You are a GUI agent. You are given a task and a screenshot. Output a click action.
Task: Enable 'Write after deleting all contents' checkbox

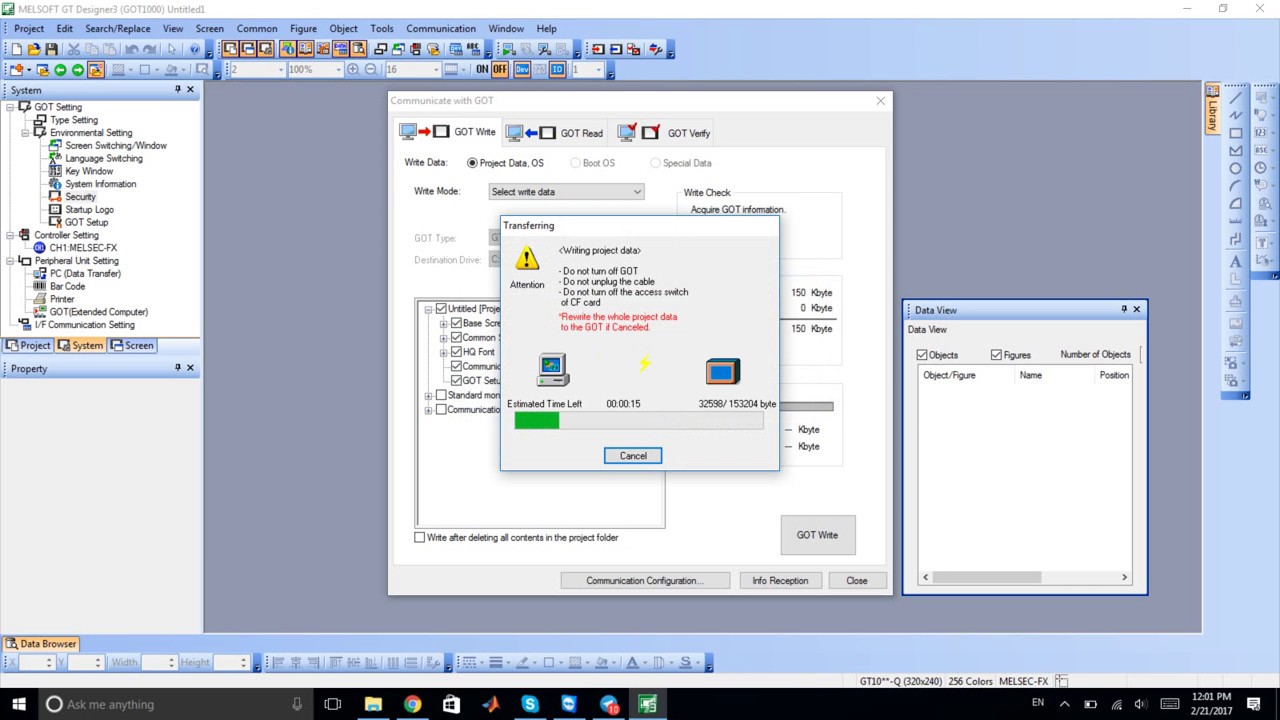tap(420, 537)
